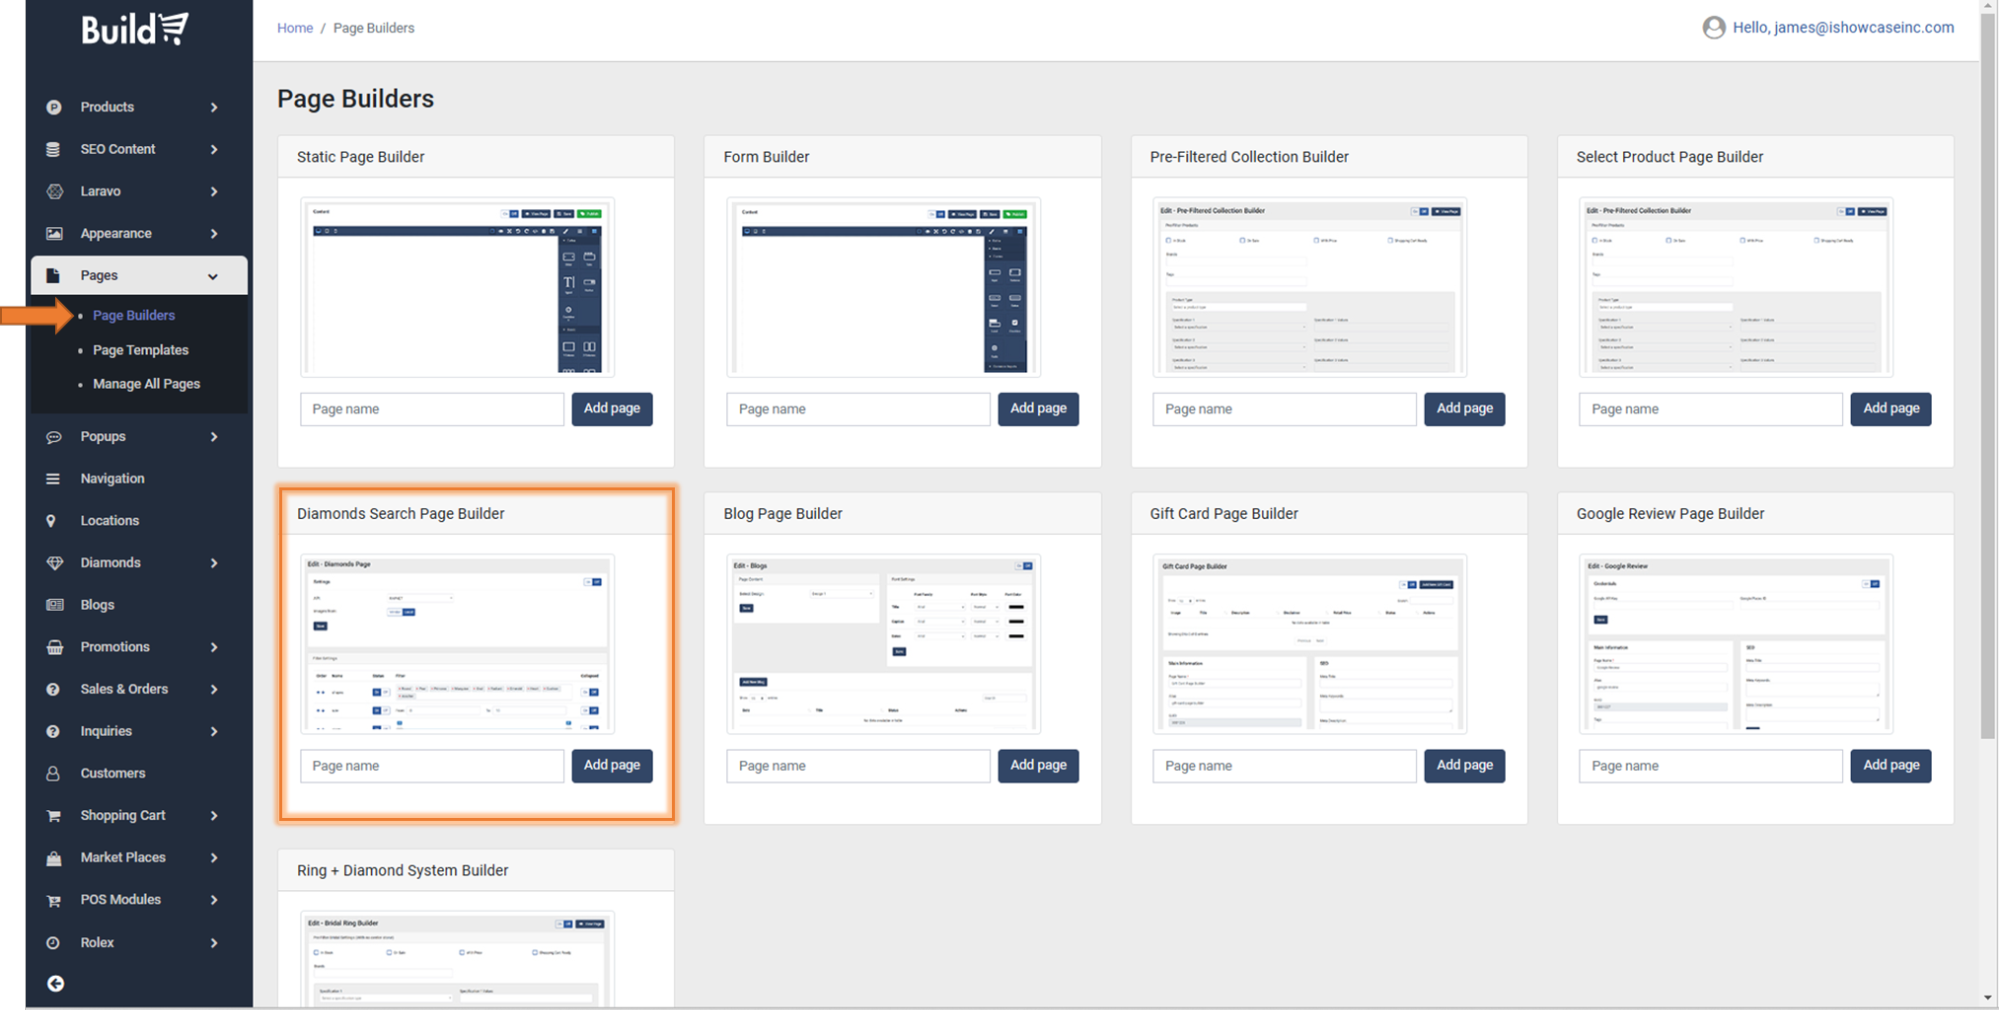Click Home in the breadcrumb
1999x1011 pixels.
pyautogui.click(x=294, y=27)
